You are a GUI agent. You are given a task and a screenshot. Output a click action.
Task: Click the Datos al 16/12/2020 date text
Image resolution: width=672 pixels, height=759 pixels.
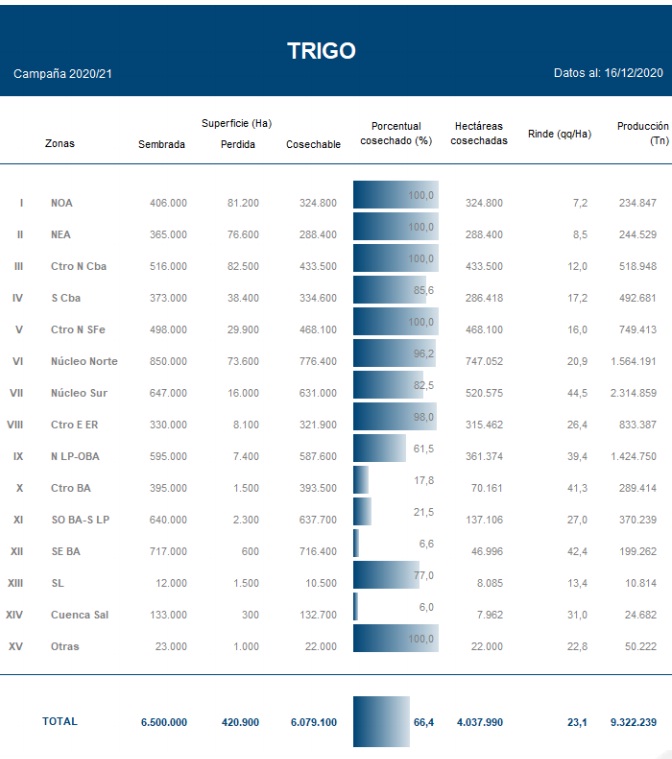pos(608,74)
